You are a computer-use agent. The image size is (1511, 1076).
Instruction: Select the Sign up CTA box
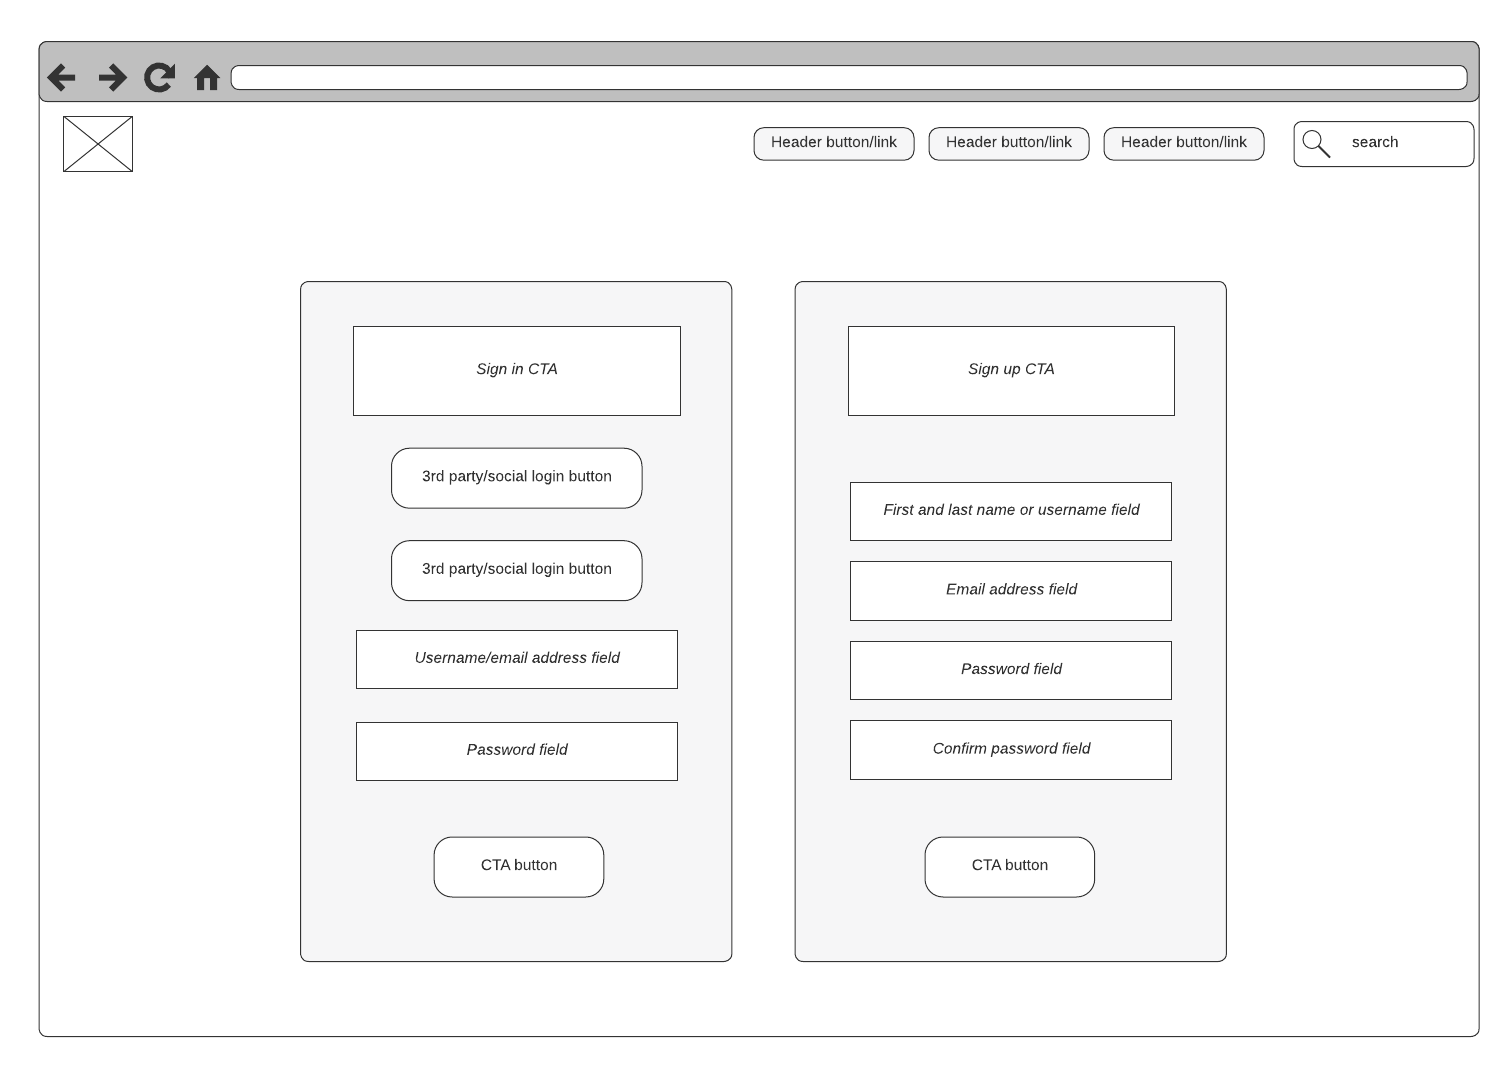tap(1010, 370)
